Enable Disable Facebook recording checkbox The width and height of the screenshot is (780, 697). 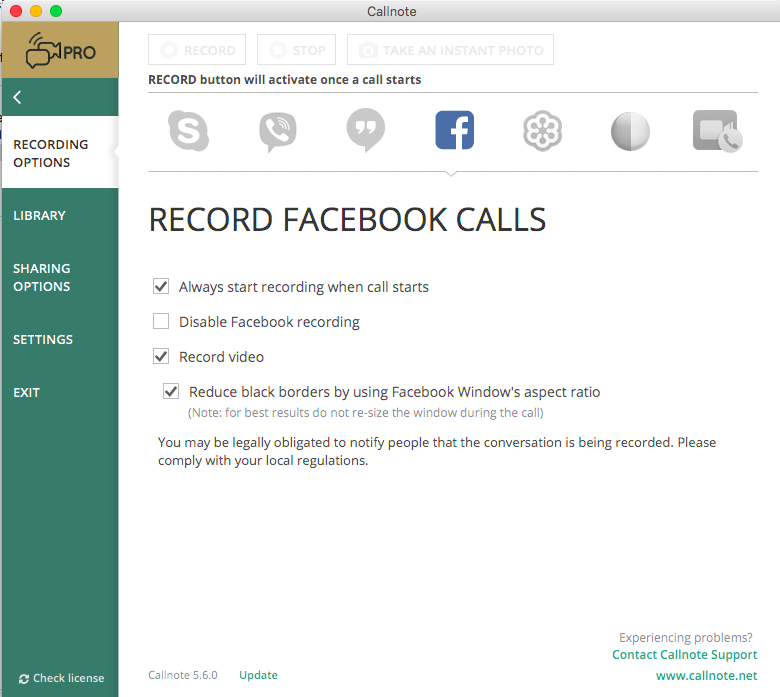coord(161,321)
